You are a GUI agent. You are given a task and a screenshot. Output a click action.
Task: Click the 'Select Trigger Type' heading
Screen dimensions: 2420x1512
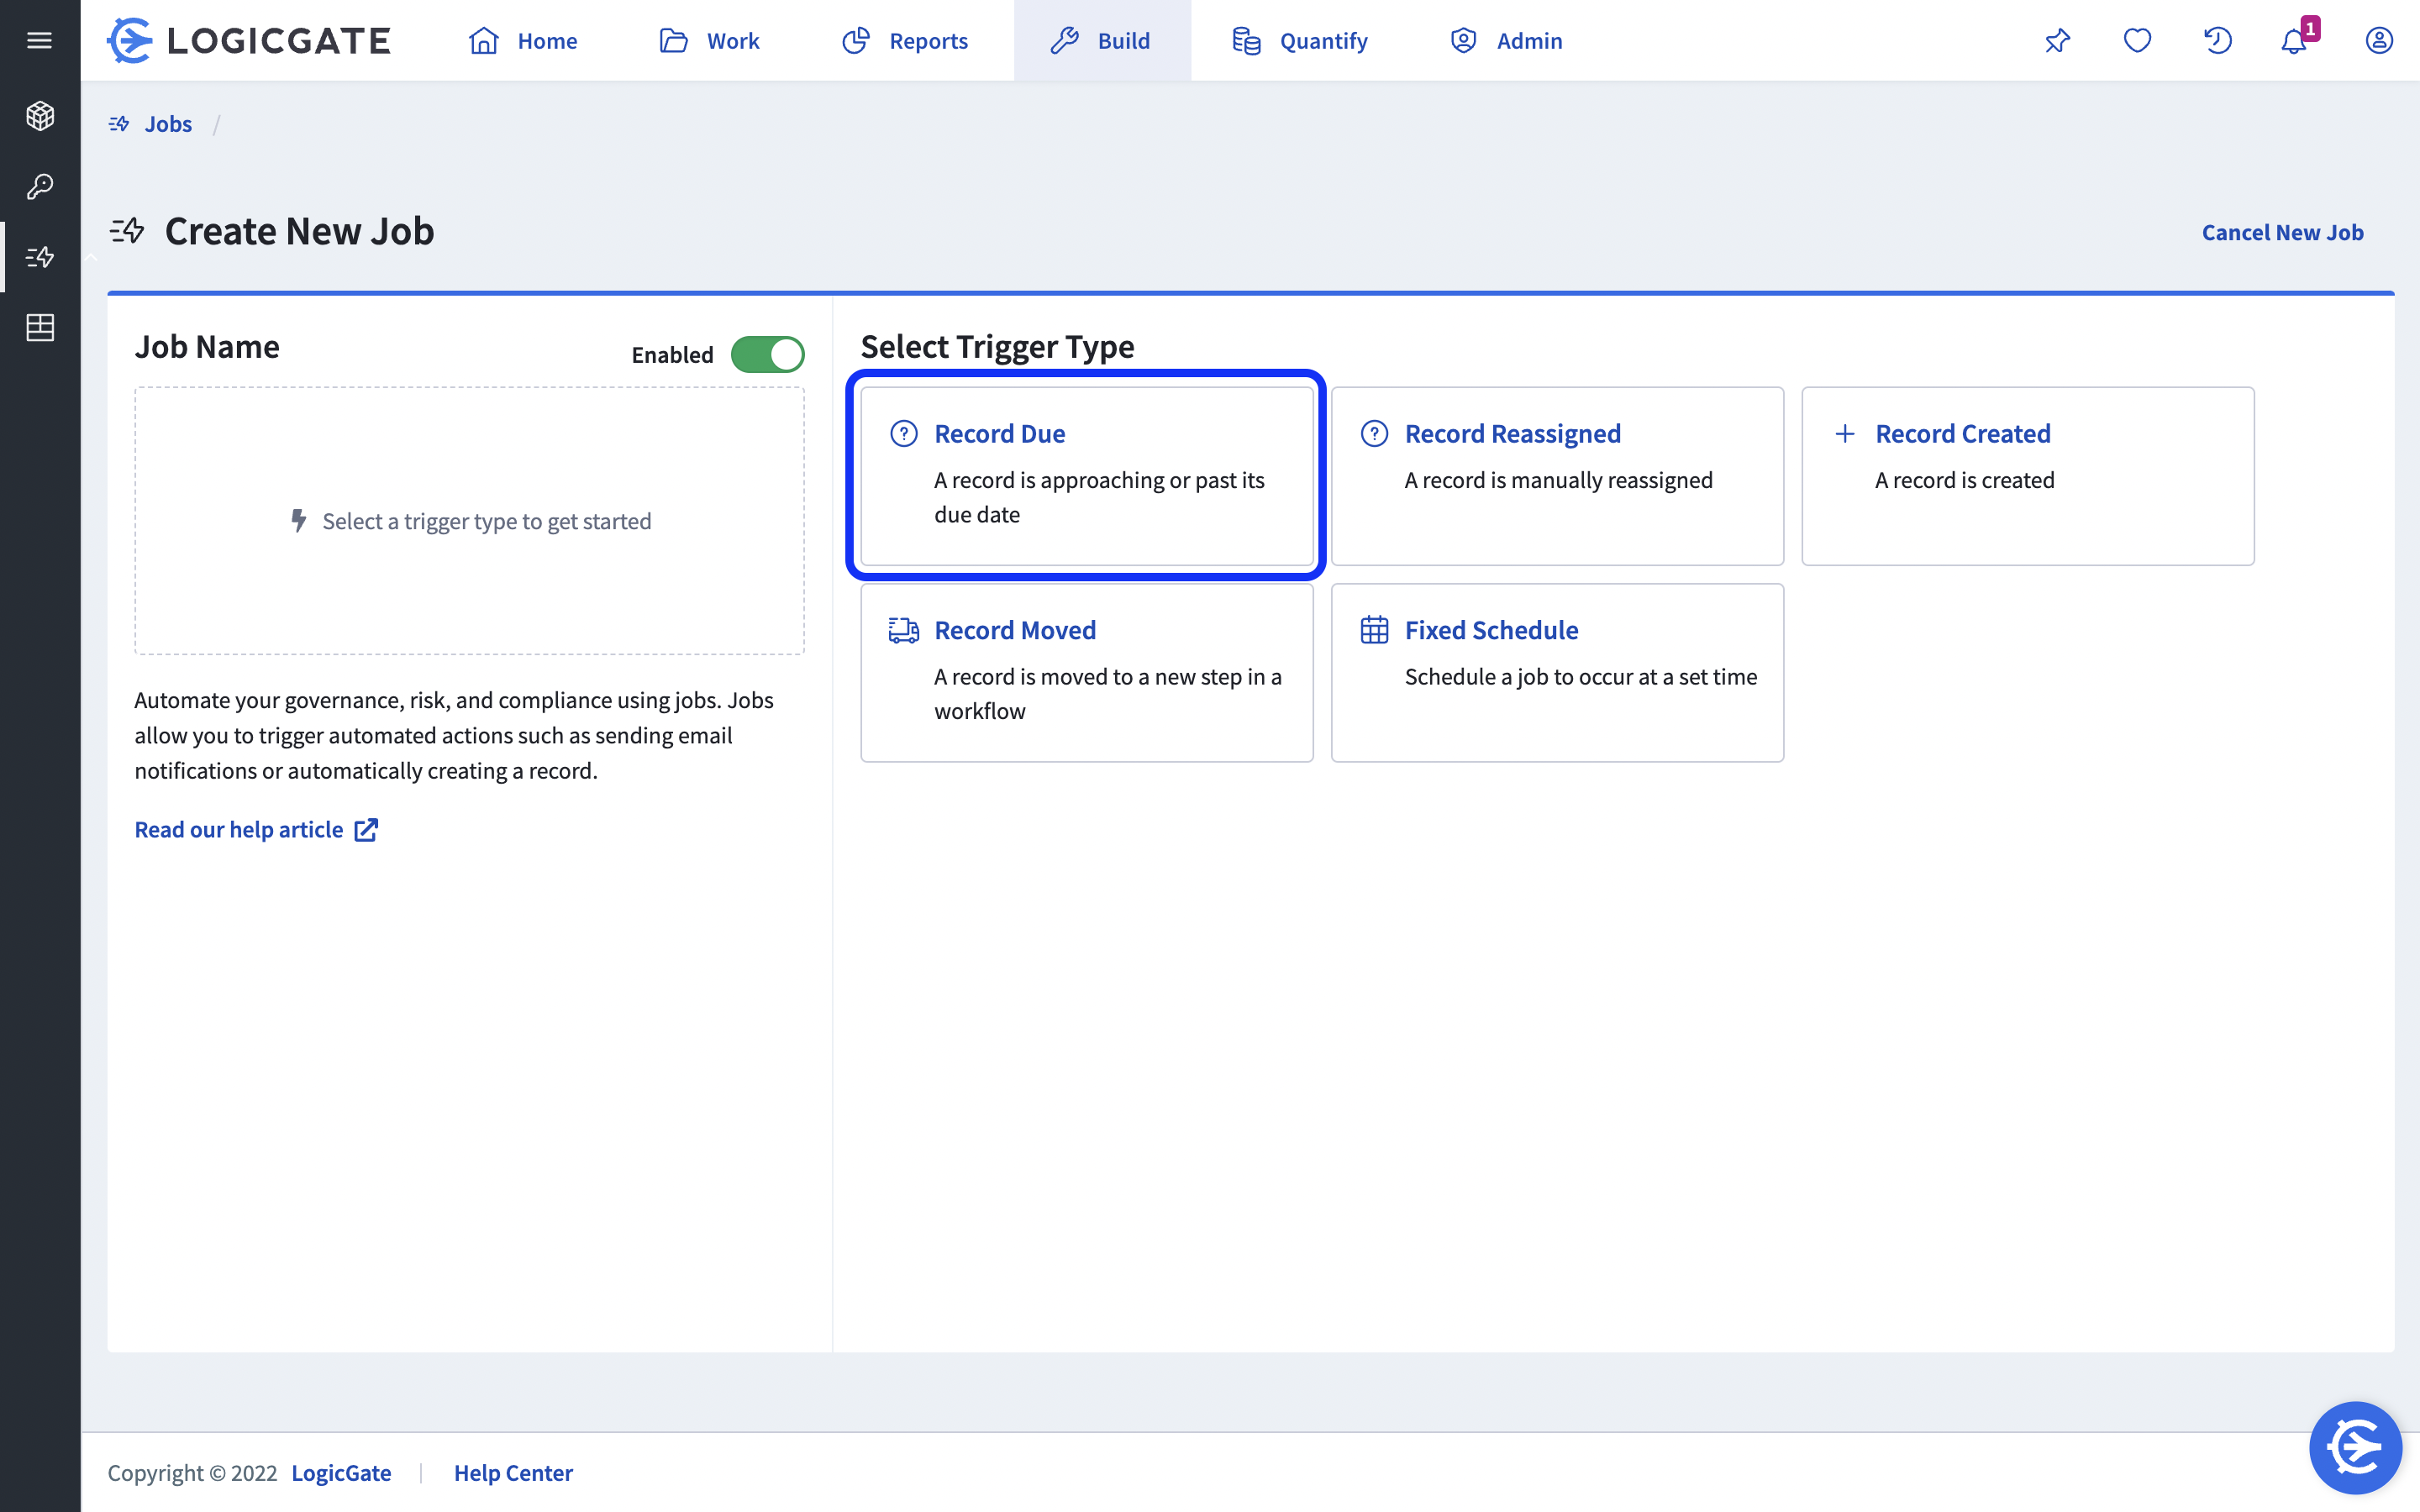coord(997,347)
